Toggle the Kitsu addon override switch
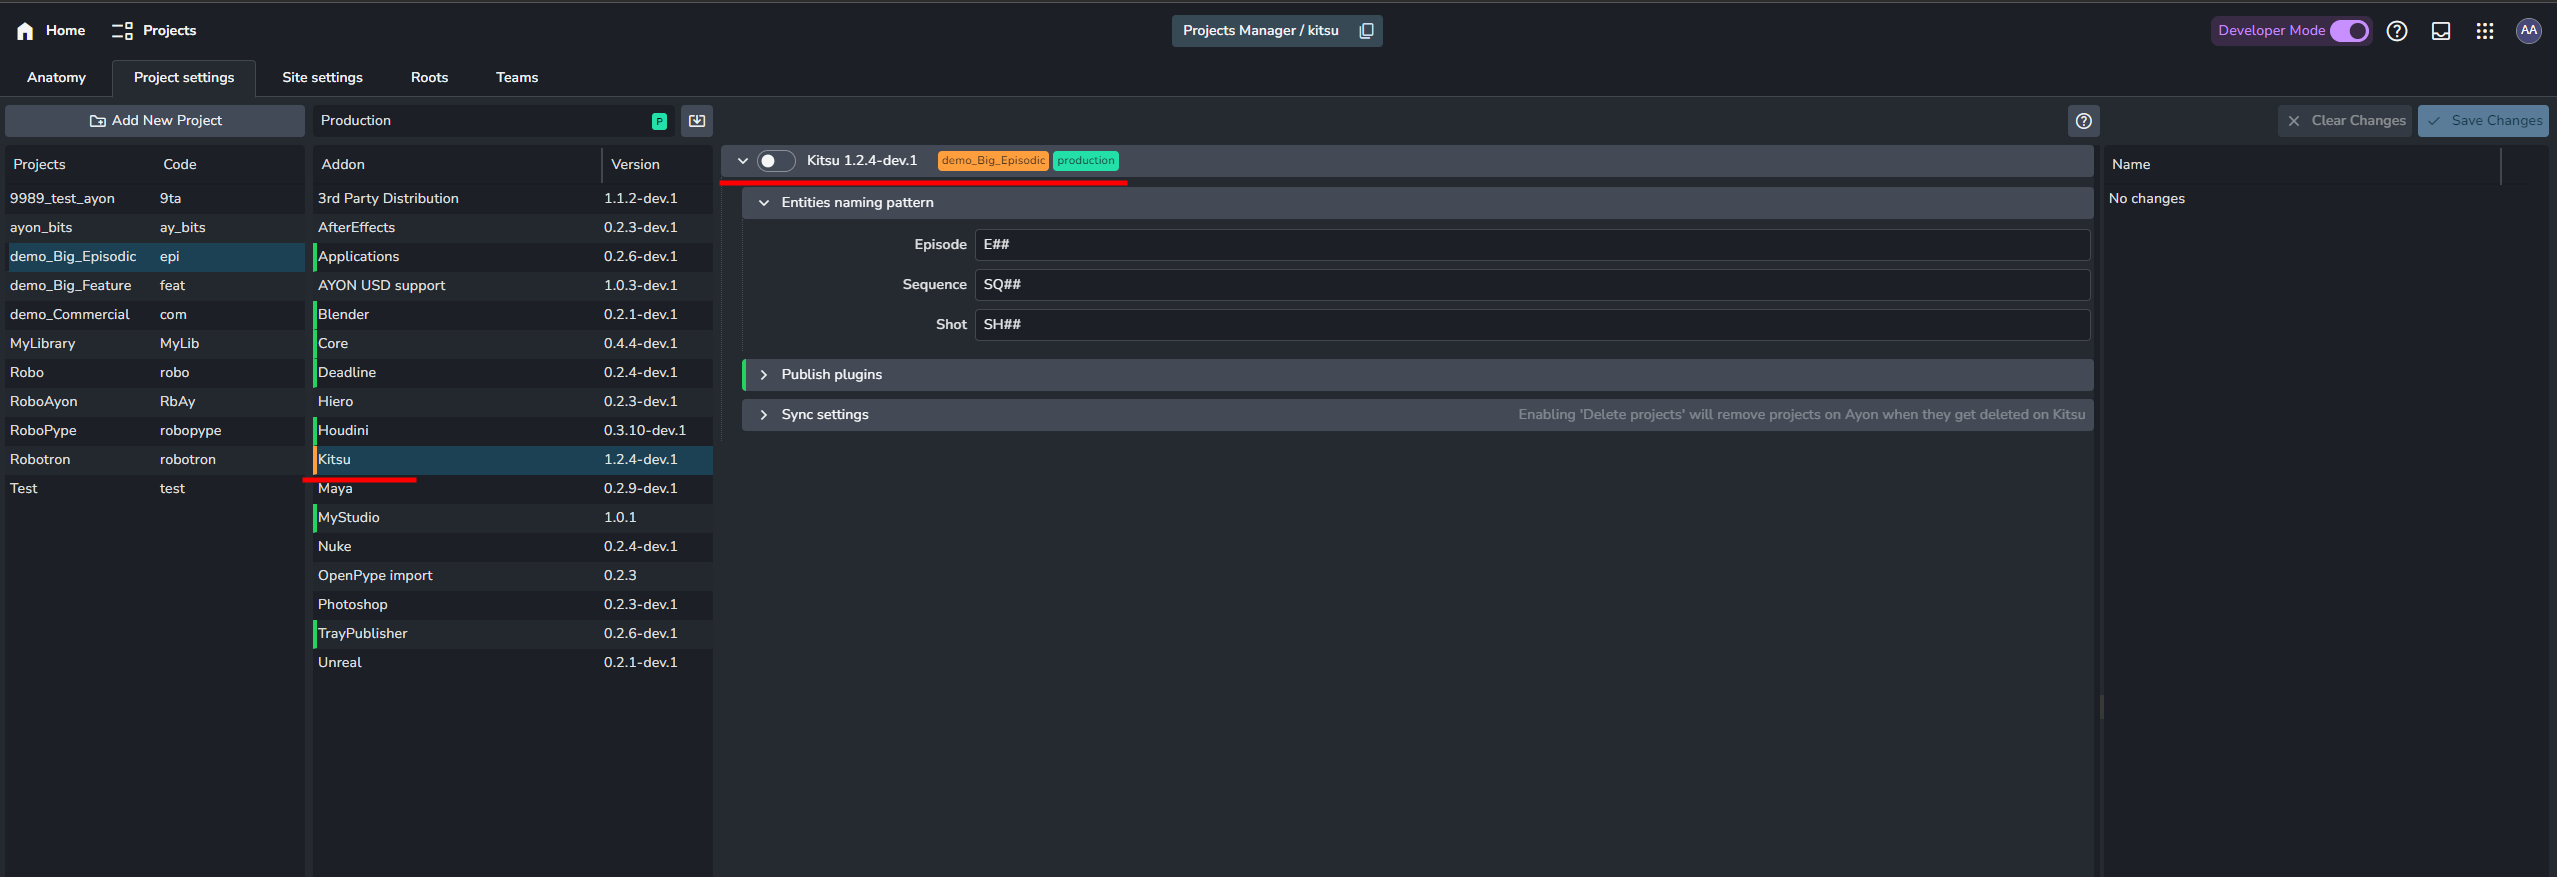2557x877 pixels. 775,161
